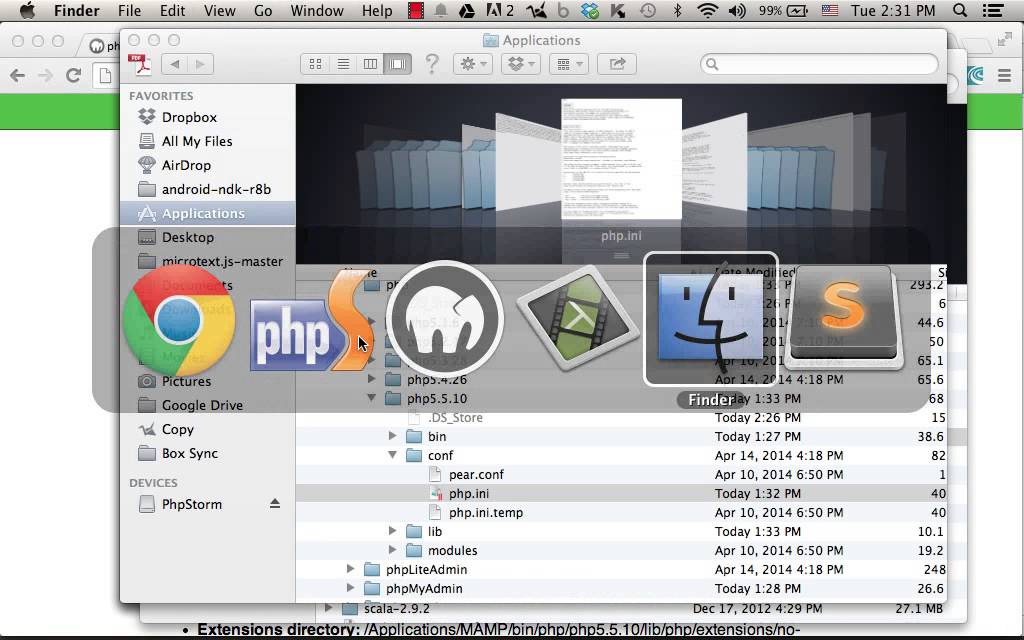The image size is (1024, 640).
Task: Pick the film-strip screen recorder app icon
Action: click(578, 319)
